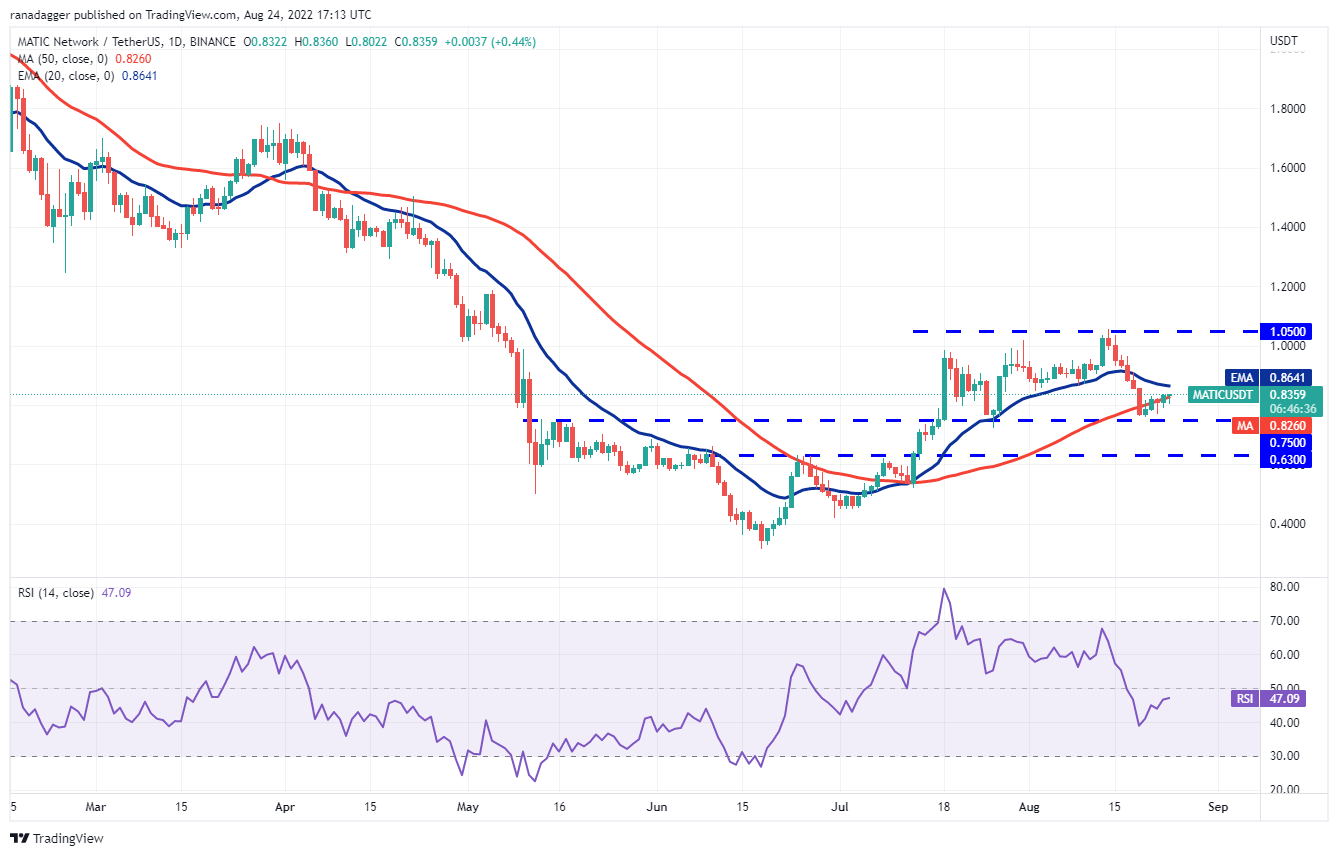The width and height of the screenshot is (1338, 856).
Task: Select the MA (50, close, 0) legend
Action: tap(62, 59)
